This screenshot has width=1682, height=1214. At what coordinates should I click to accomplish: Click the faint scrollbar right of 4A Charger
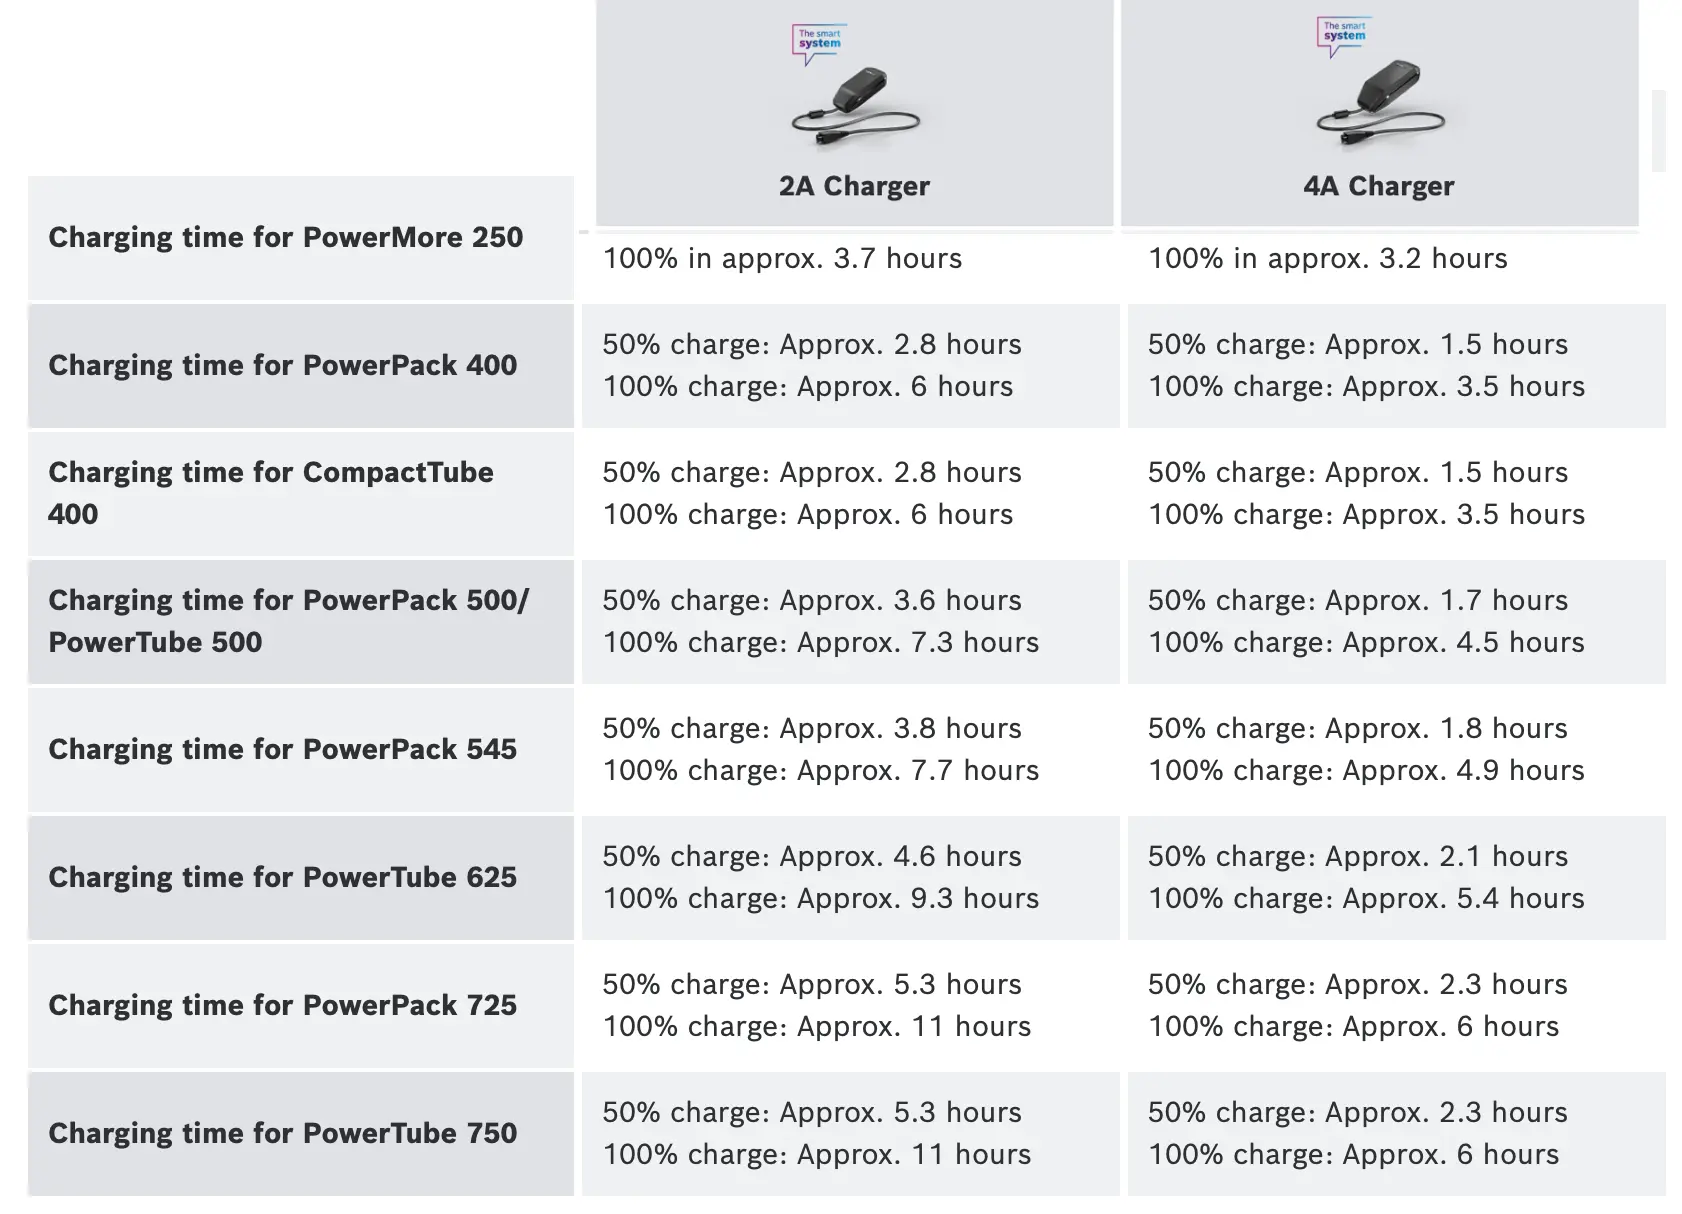[x=1659, y=130]
